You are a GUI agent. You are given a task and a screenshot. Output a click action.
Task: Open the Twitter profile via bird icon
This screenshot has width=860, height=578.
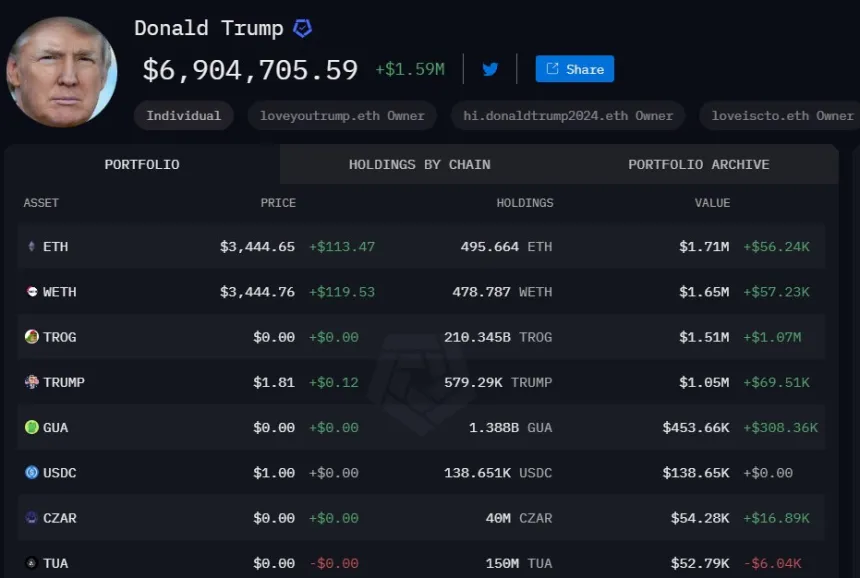tap(487, 68)
